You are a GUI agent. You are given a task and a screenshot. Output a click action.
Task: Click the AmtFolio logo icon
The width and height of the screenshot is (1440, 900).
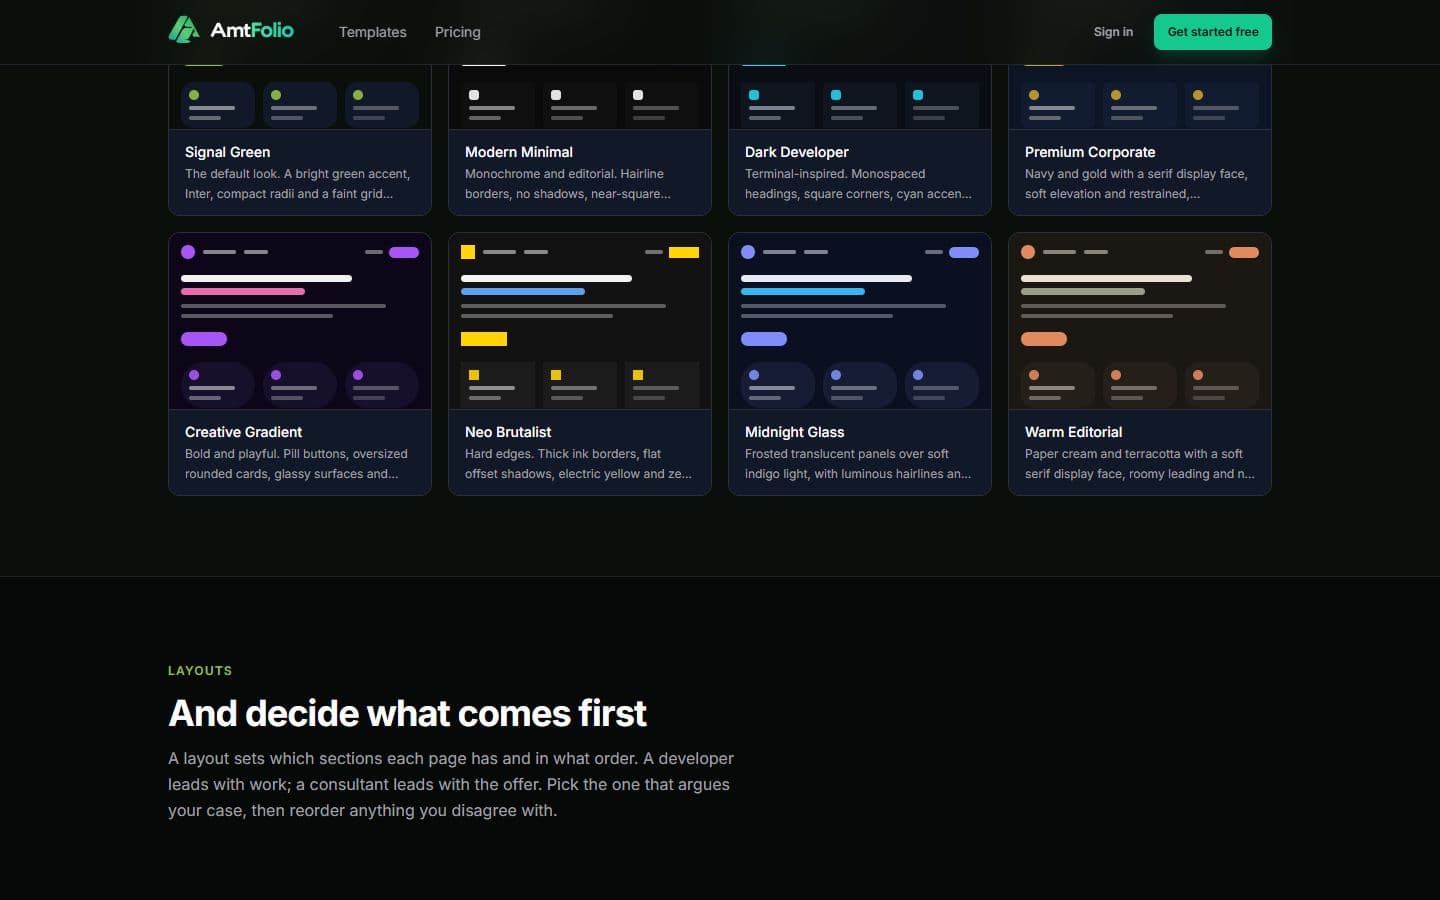[184, 30]
